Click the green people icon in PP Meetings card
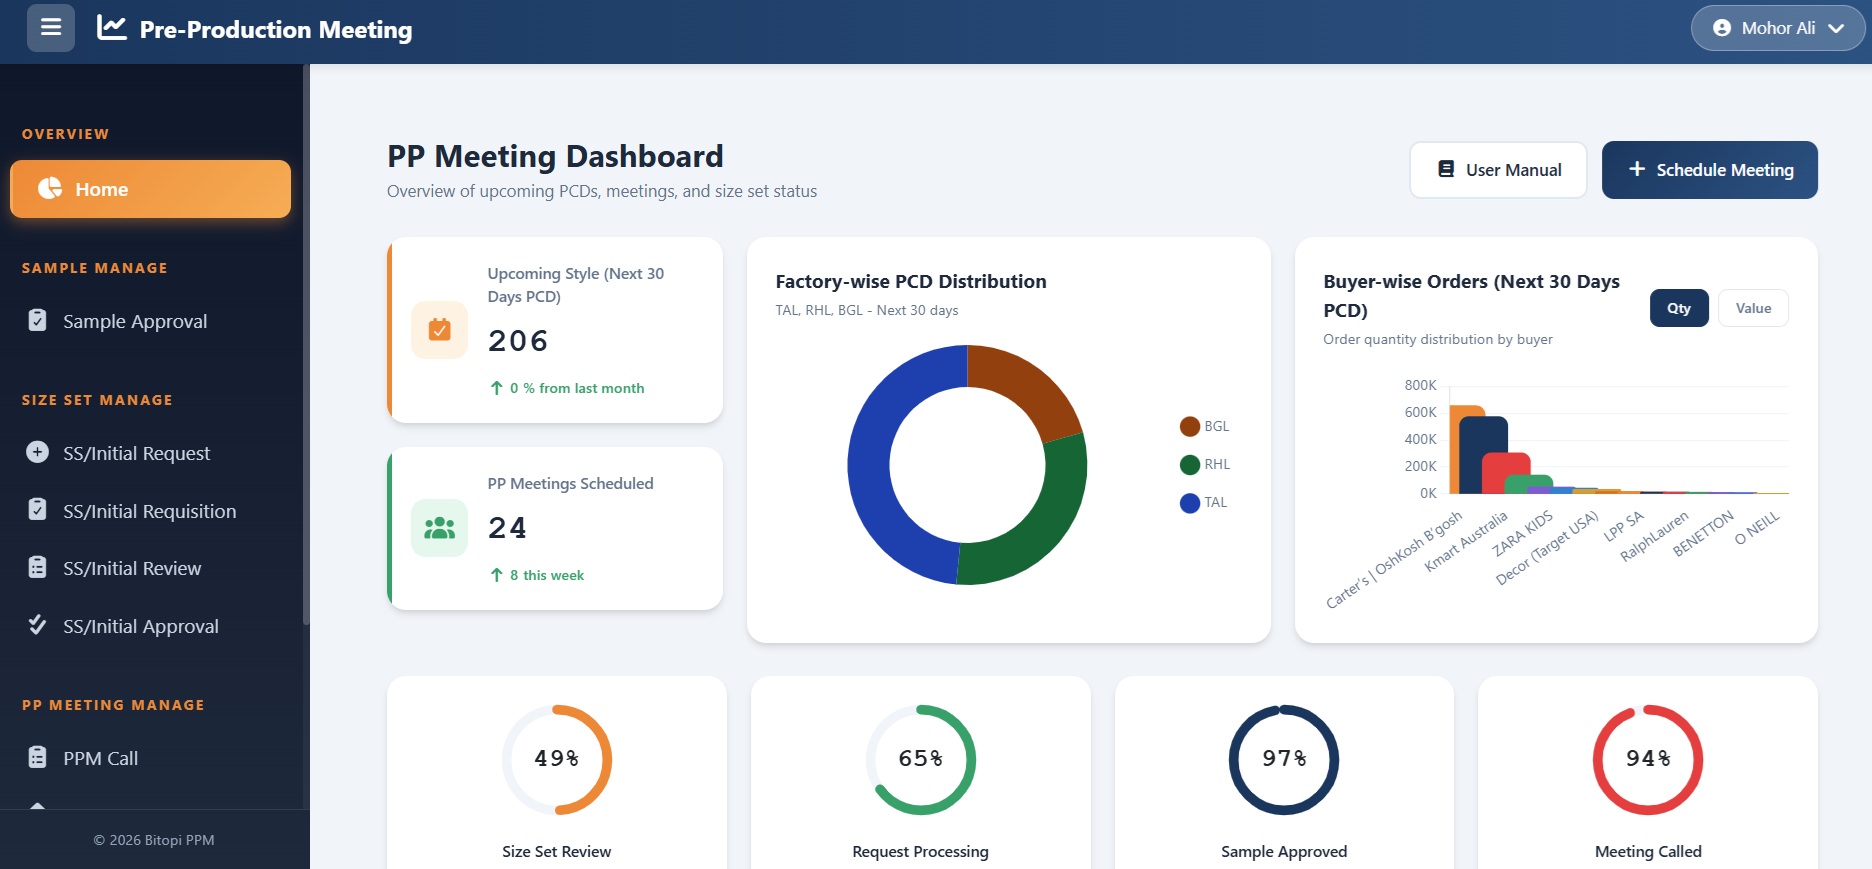Image resolution: width=1872 pixels, height=869 pixels. pyautogui.click(x=439, y=528)
